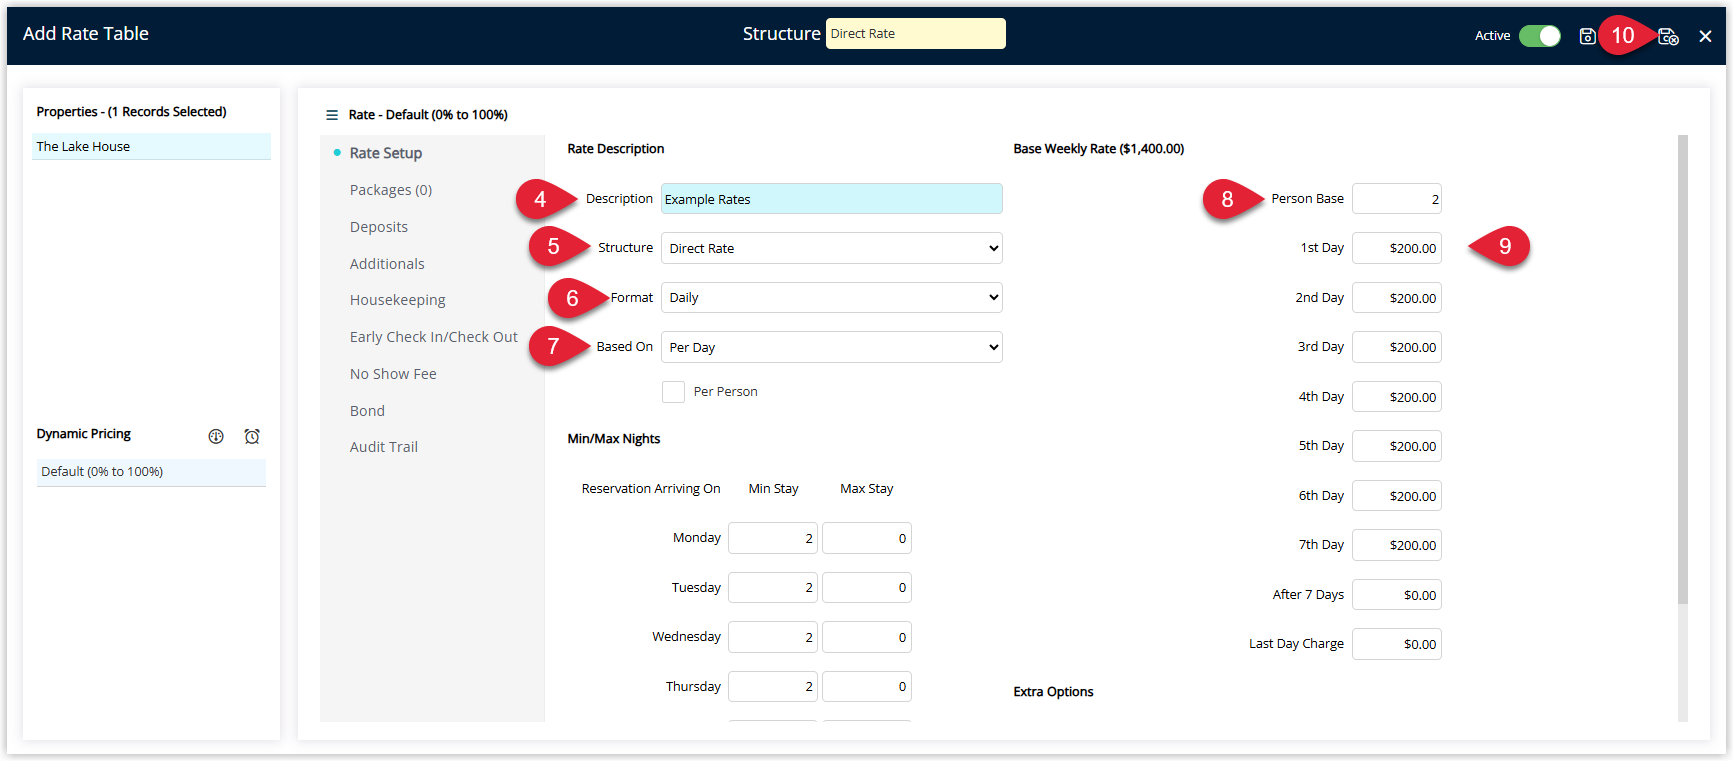Click the 5th Day rate field
This screenshot has width=1734, height=762.
1396,446
